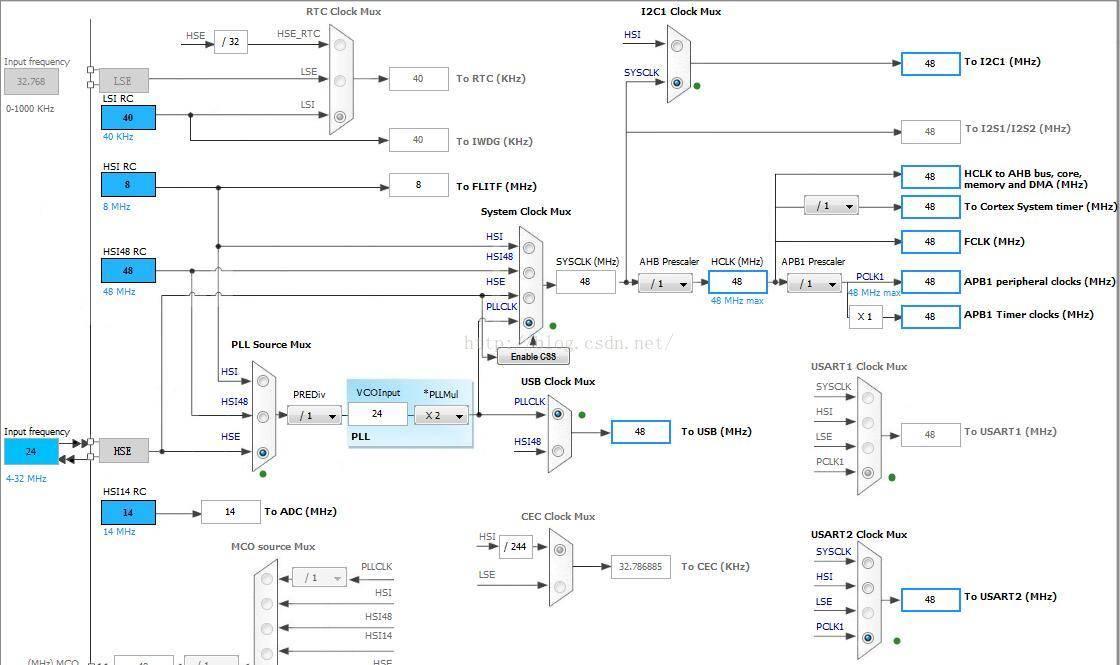
Task: Select PLLCLK in the USB Clock Mux
Action: (x=558, y=414)
